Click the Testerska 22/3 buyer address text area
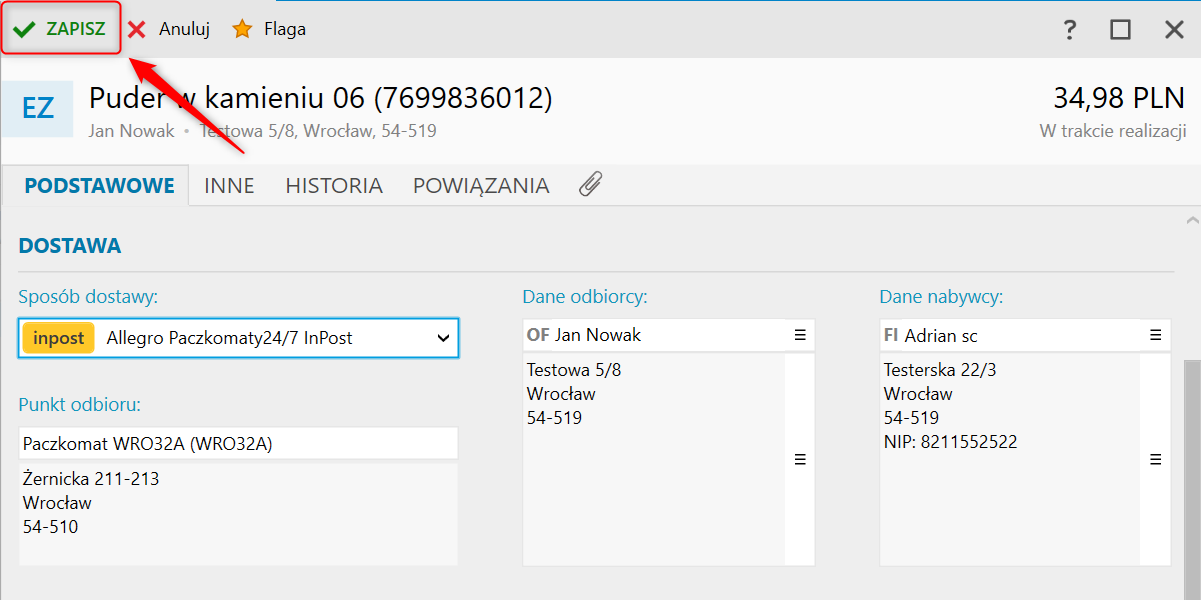Image resolution: width=1201 pixels, height=600 pixels. tap(1010, 460)
